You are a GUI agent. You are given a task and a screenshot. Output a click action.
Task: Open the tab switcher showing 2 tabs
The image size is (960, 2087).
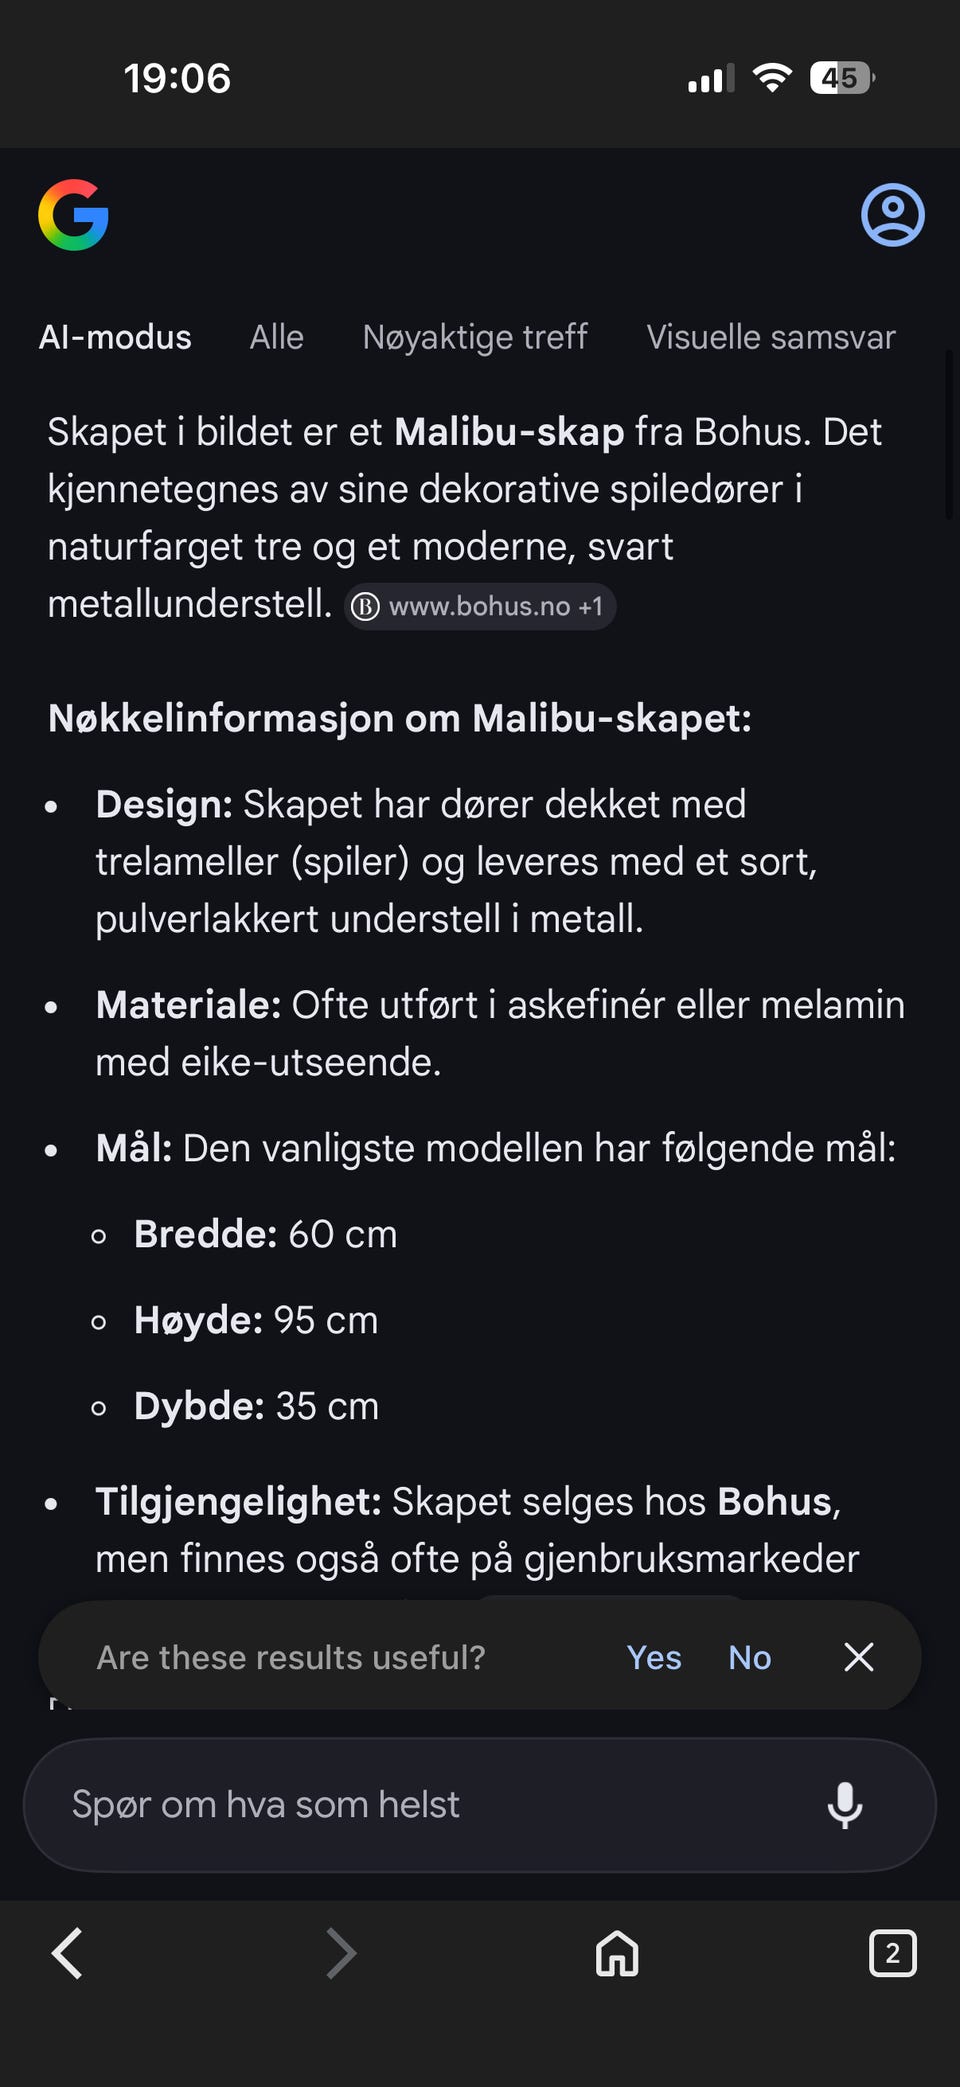pos(893,1954)
